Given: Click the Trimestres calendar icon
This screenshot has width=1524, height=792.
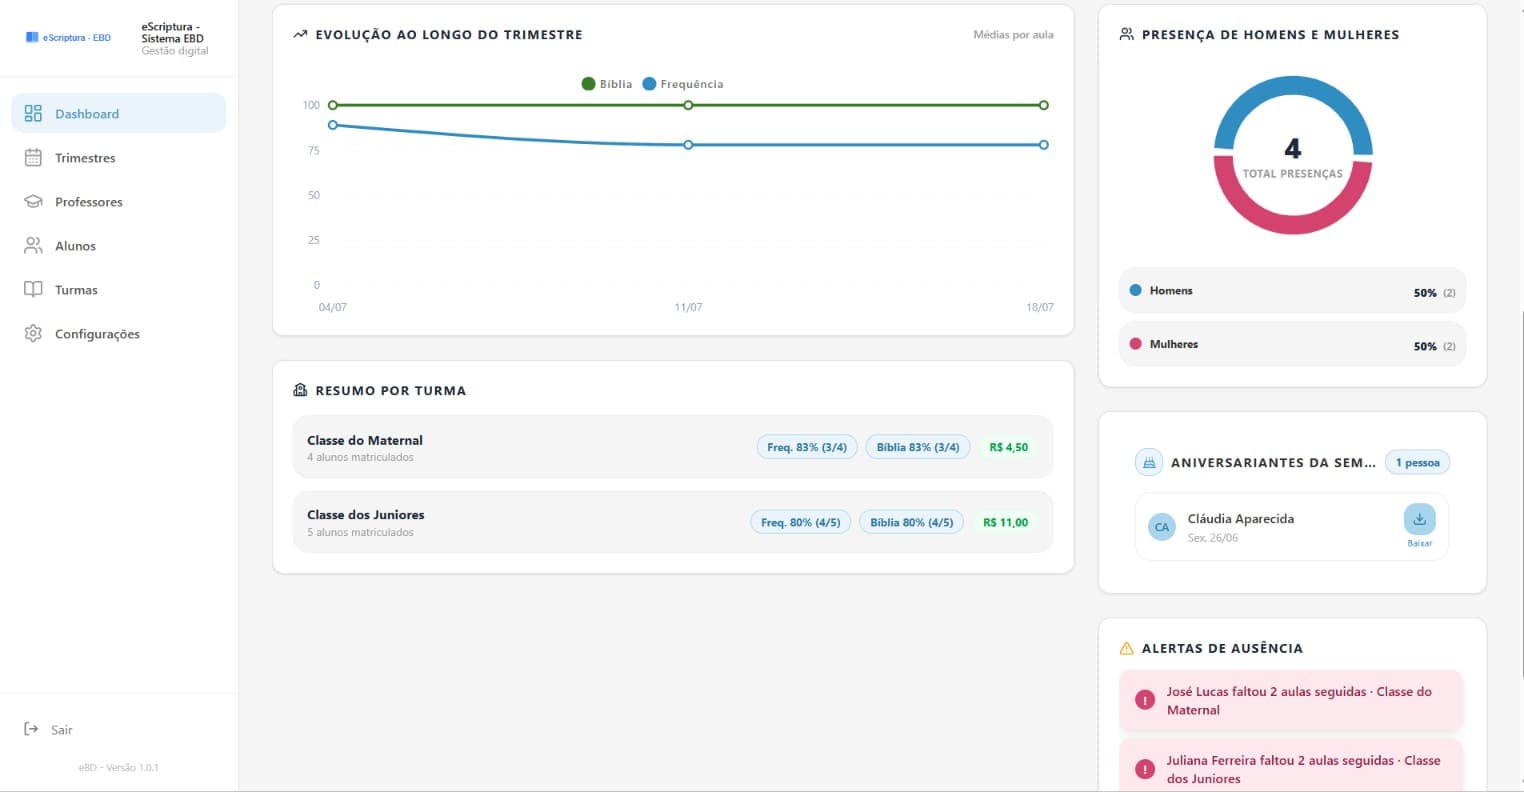Looking at the screenshot, I should tap(33, 157).
